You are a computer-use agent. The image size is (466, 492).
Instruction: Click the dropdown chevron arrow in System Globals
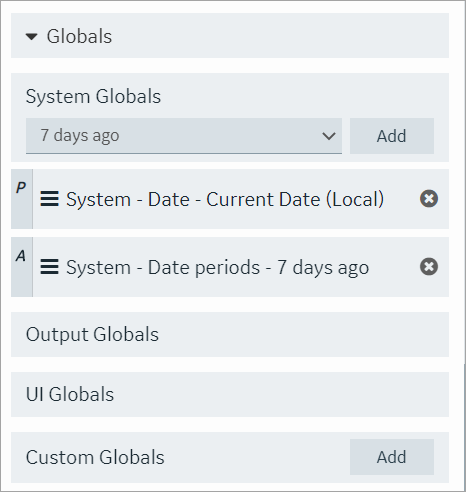(x=329, y=136)
